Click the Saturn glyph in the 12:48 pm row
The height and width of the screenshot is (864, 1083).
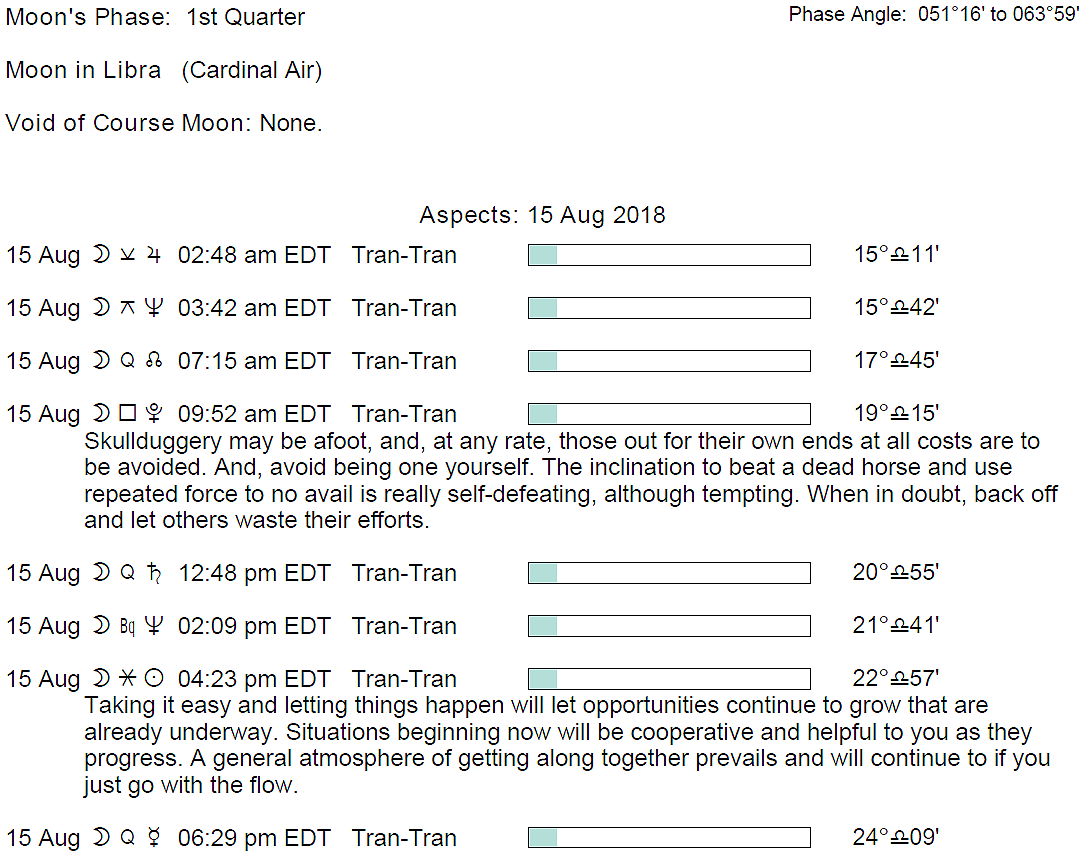coord(153,574)
